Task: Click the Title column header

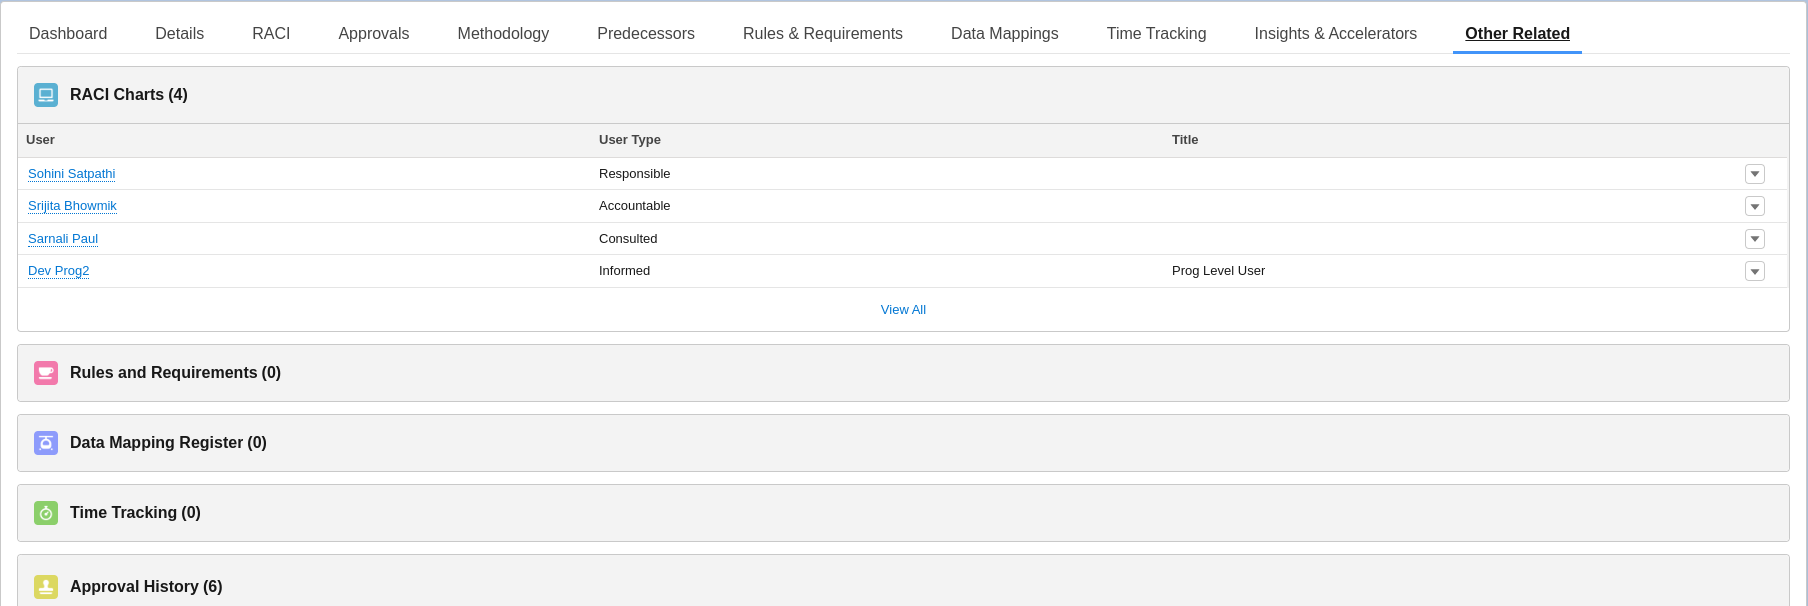Action: pyautogui.click(x=1185, y=140)
